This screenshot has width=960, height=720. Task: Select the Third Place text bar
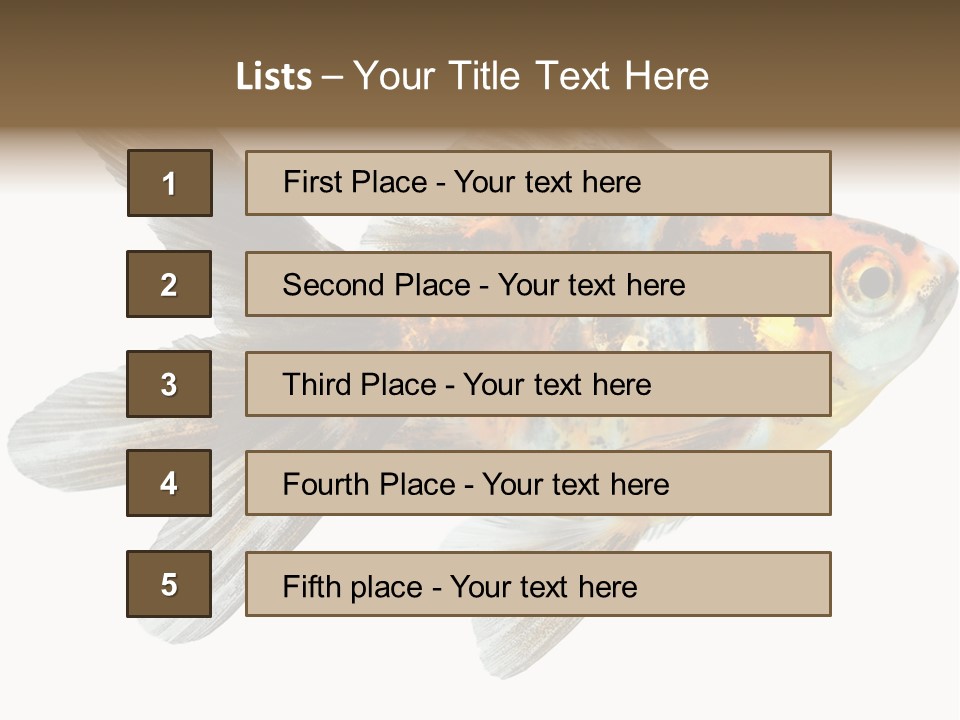tap(538, 384)
